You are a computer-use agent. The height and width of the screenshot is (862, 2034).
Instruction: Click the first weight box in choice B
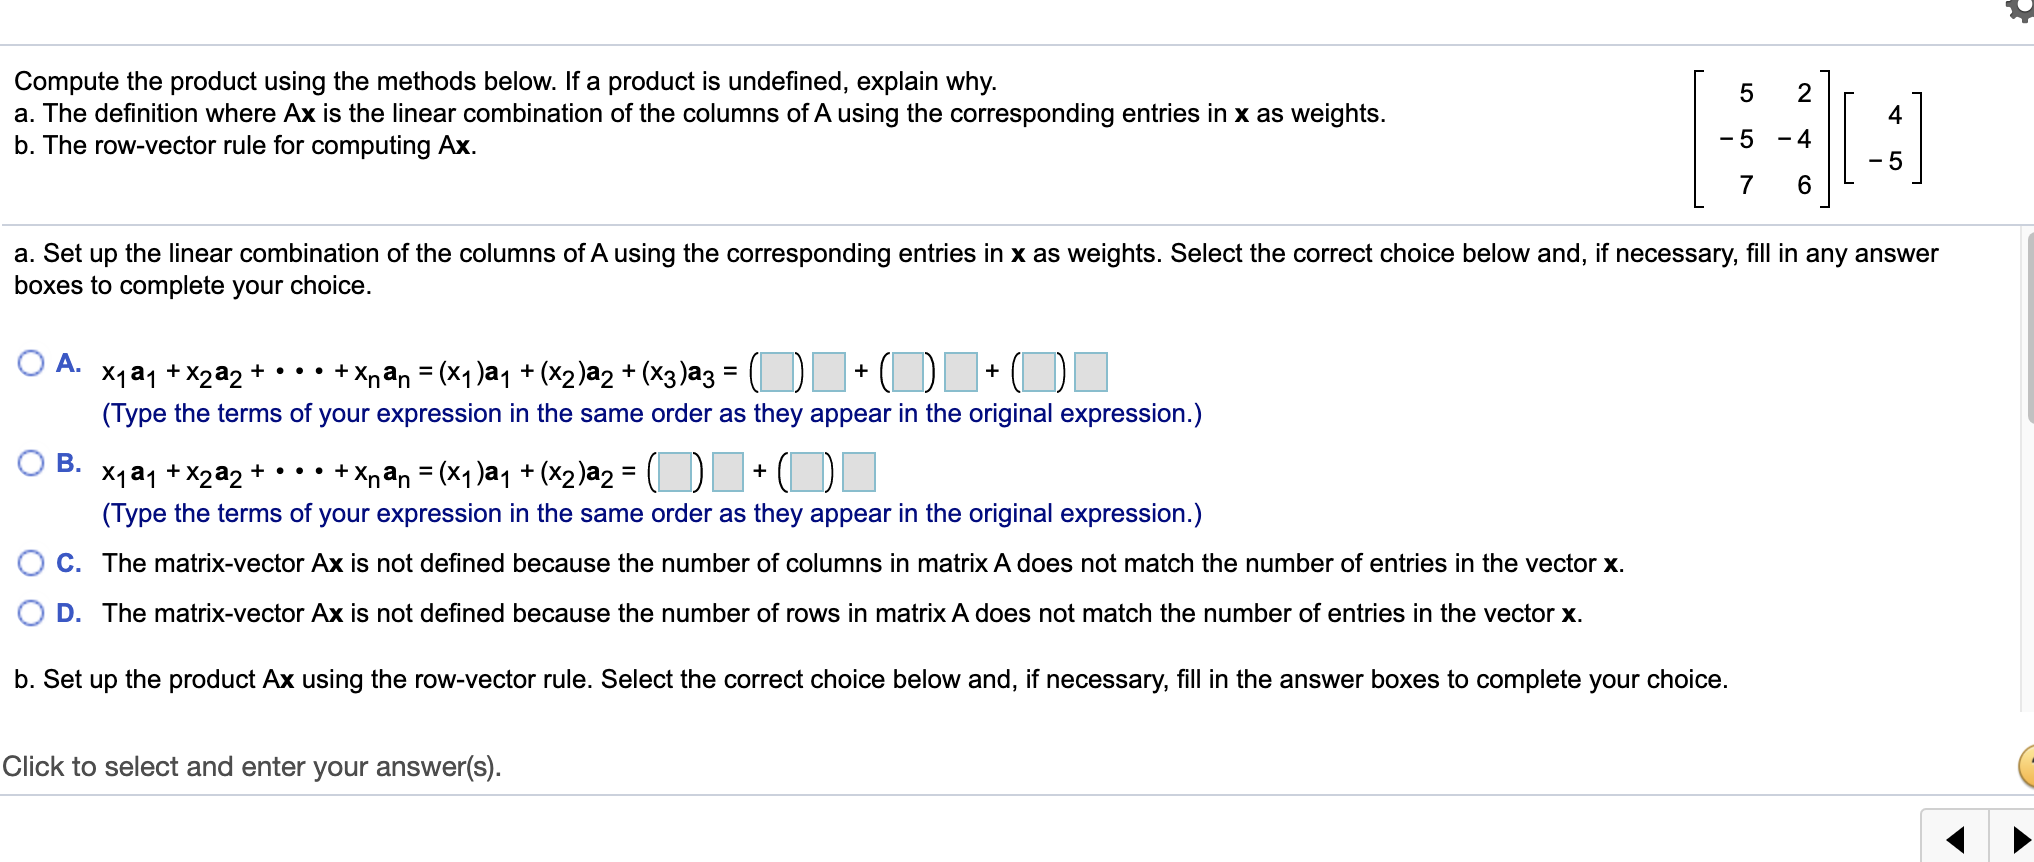(673, 473)
